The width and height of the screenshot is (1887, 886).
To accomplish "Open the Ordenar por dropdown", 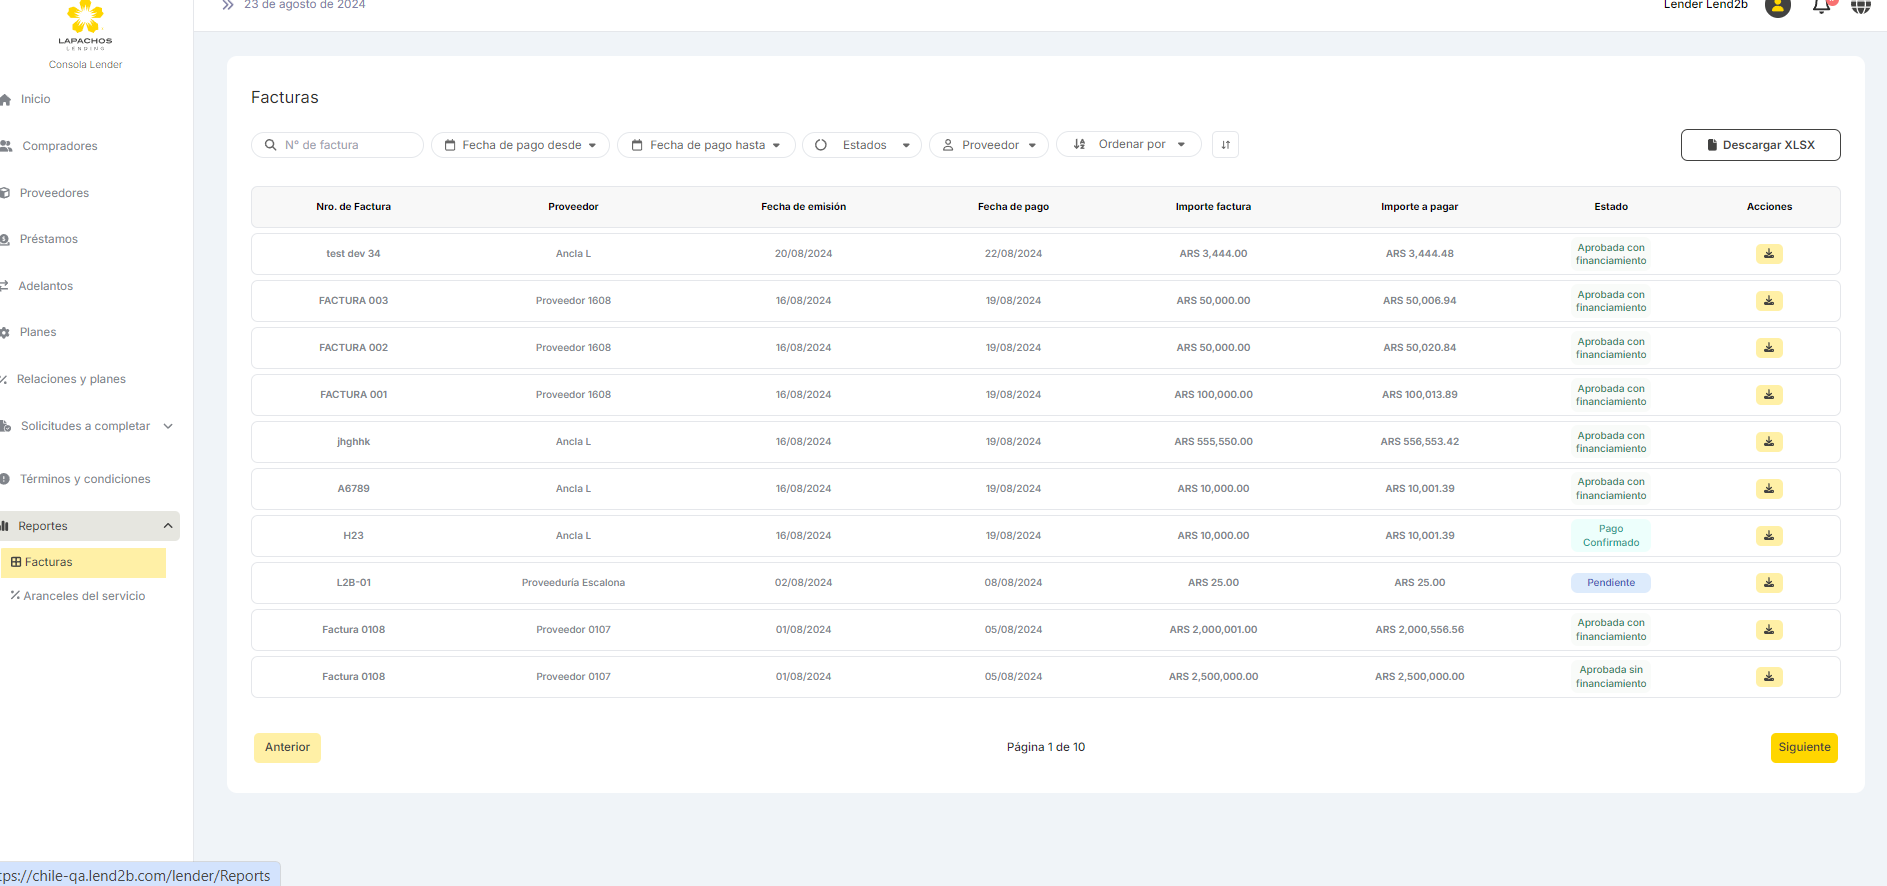I will [x=1128, y=145].
